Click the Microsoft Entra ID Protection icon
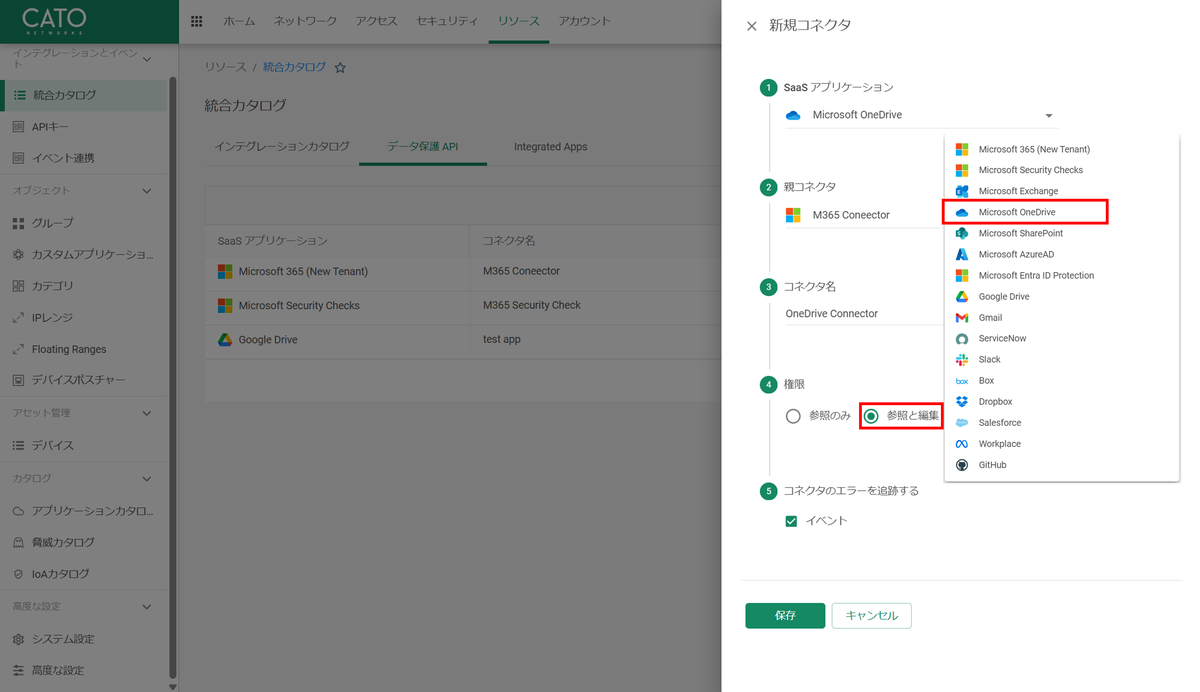The width and height of the screenshot is (1200, 692). [x=962, y=275]
